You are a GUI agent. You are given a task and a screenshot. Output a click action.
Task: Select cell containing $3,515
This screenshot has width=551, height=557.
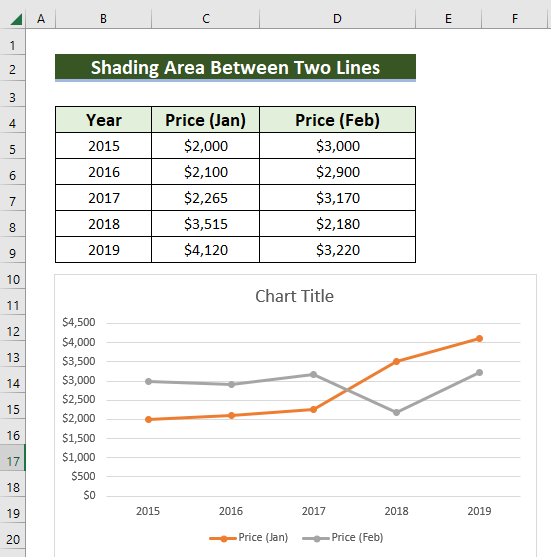(205, 224)
